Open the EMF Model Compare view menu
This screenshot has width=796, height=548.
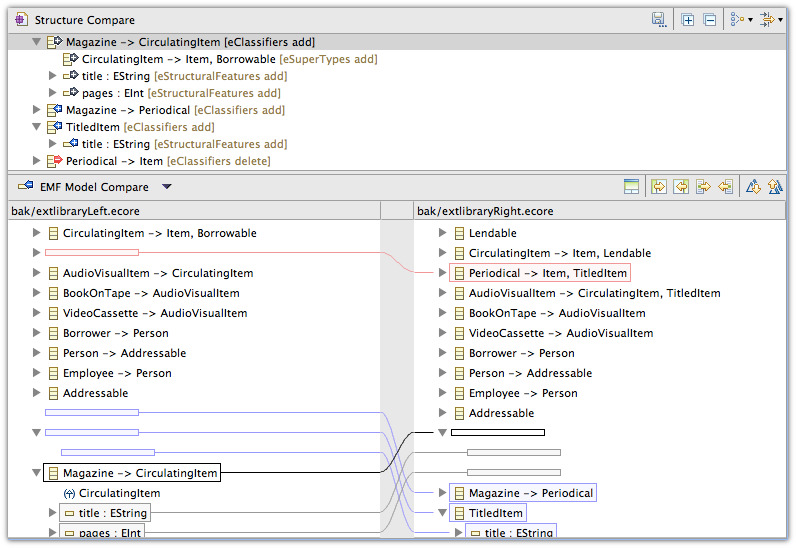point(167,186)
